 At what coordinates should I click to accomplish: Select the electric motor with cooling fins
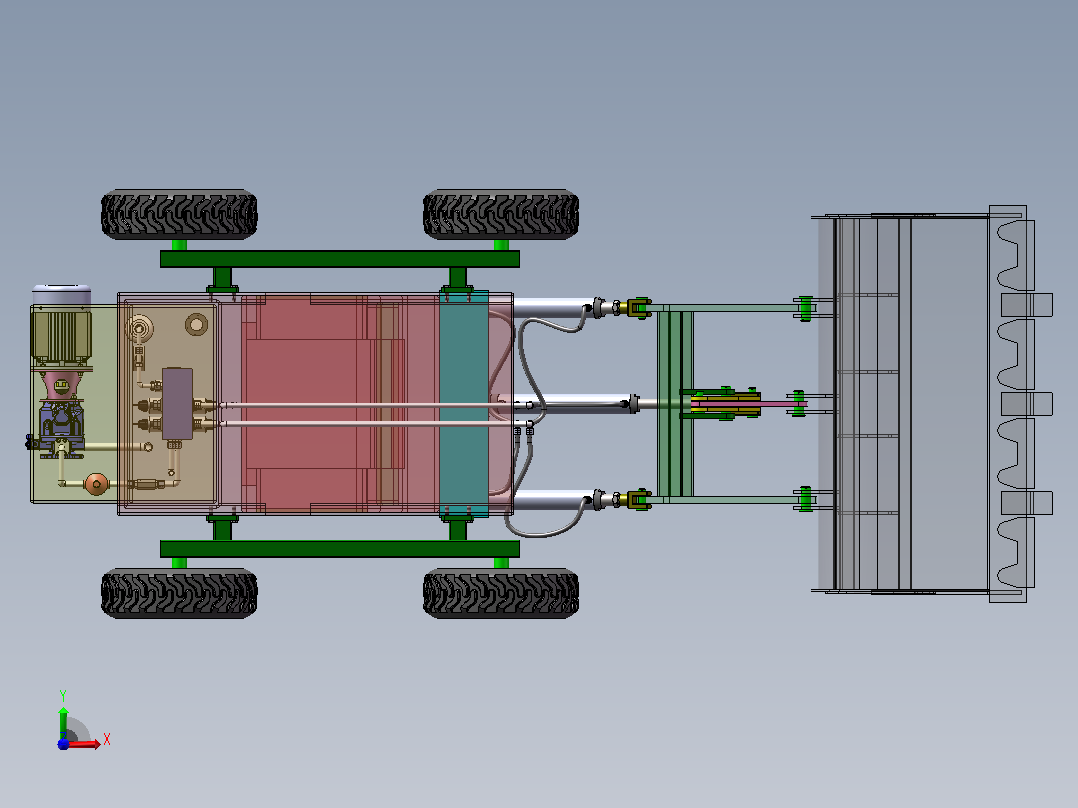click(62, 325)
